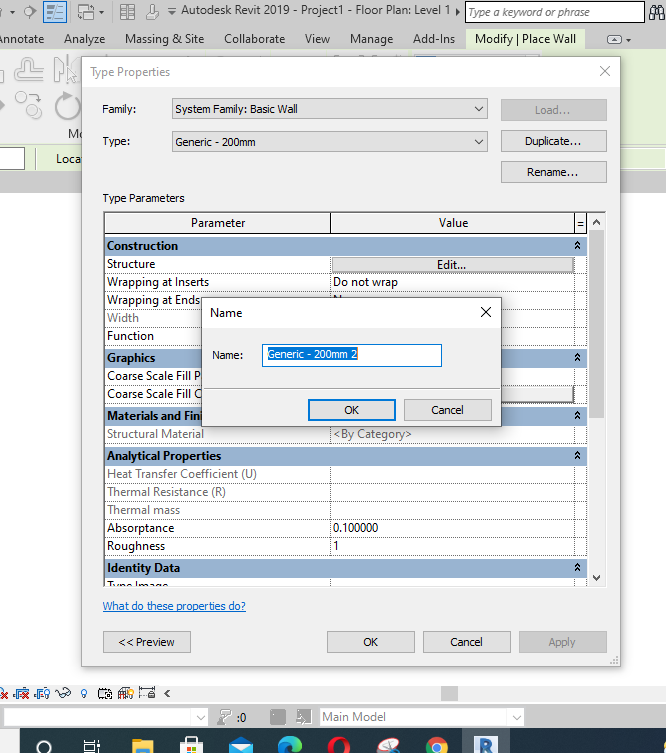This screenshot has height=753, width=666.
Task: Click the Duplicate... button
Action: coord(554,141)
